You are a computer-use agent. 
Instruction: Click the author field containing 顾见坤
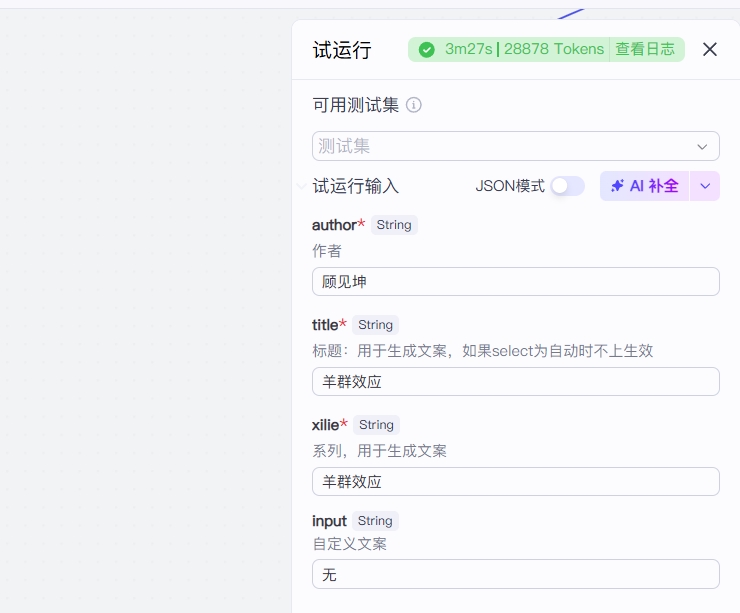515,282
